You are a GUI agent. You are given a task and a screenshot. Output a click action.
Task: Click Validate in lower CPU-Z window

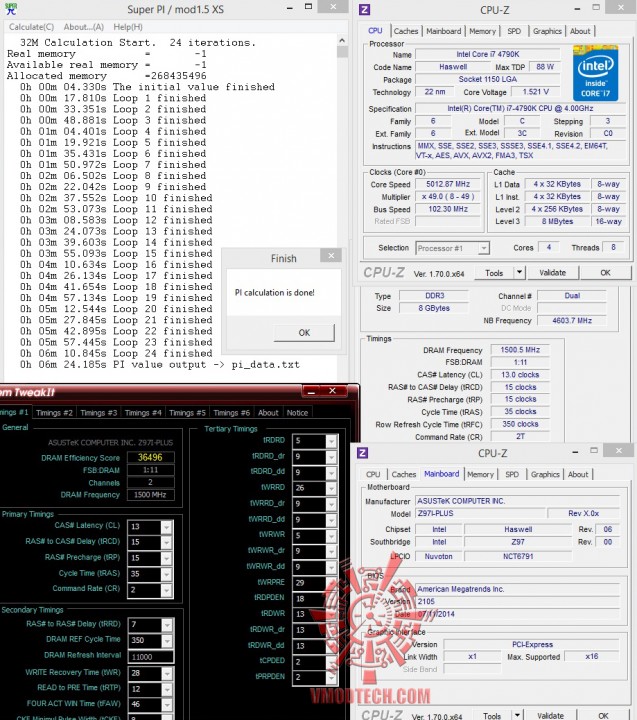[x=550, y=715]
